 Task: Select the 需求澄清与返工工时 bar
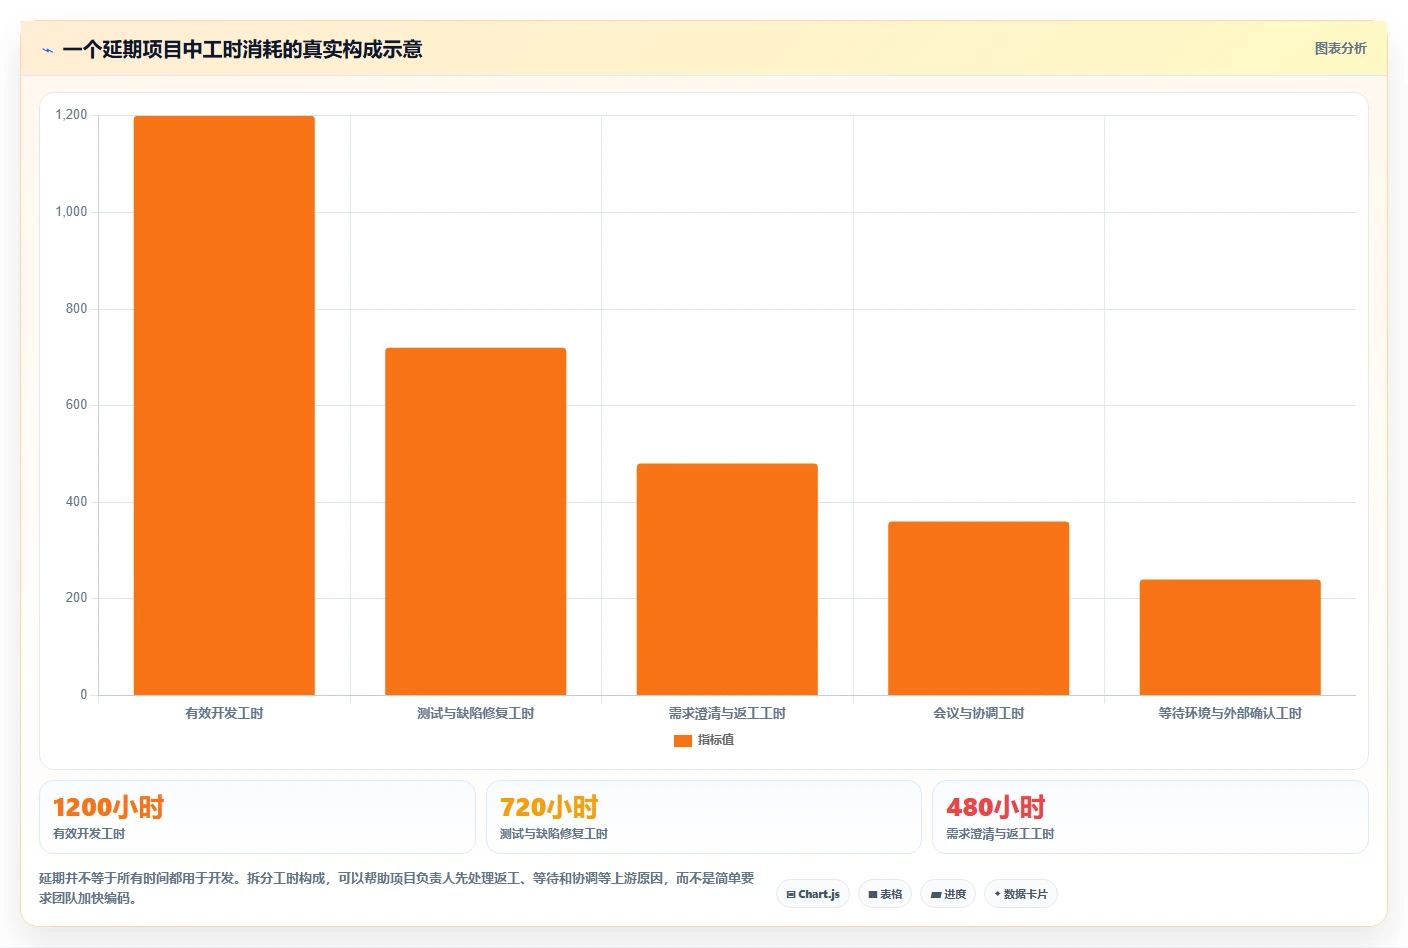pos(727,579)
